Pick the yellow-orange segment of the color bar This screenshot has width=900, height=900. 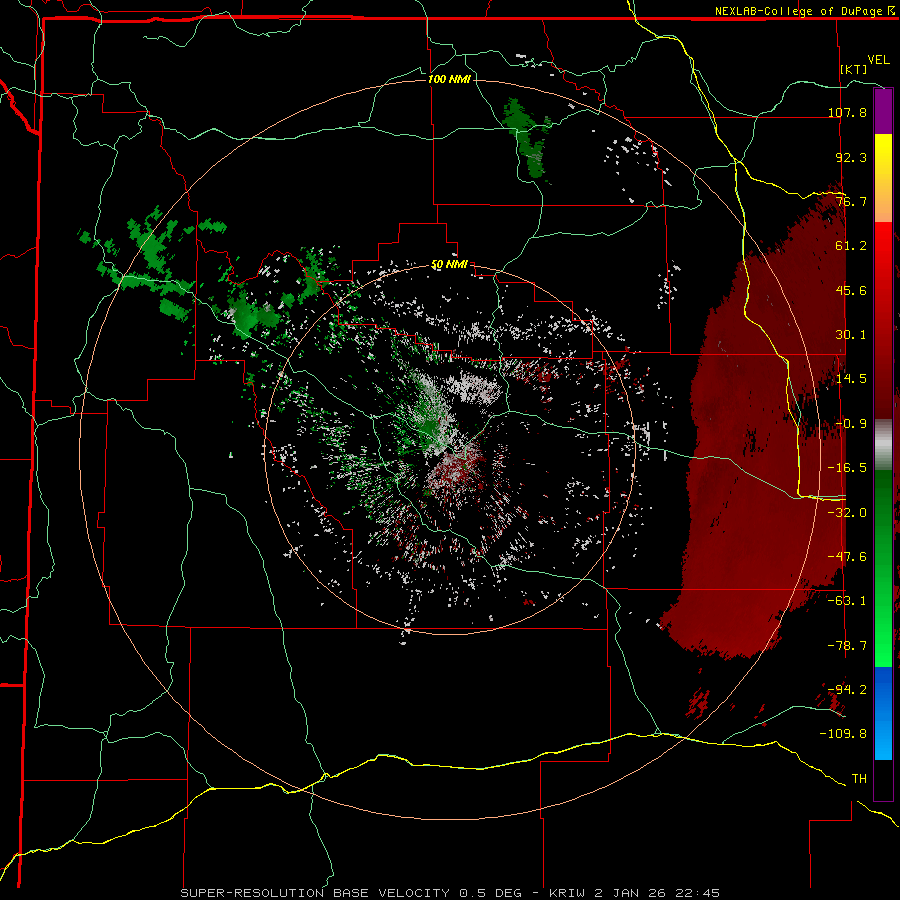click(883, 178)
